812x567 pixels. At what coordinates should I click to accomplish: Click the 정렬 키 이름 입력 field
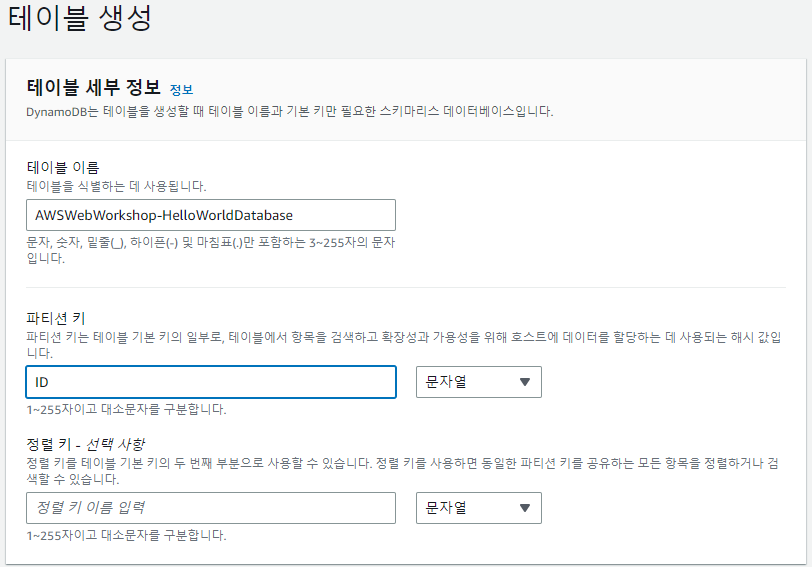point(211,508)
